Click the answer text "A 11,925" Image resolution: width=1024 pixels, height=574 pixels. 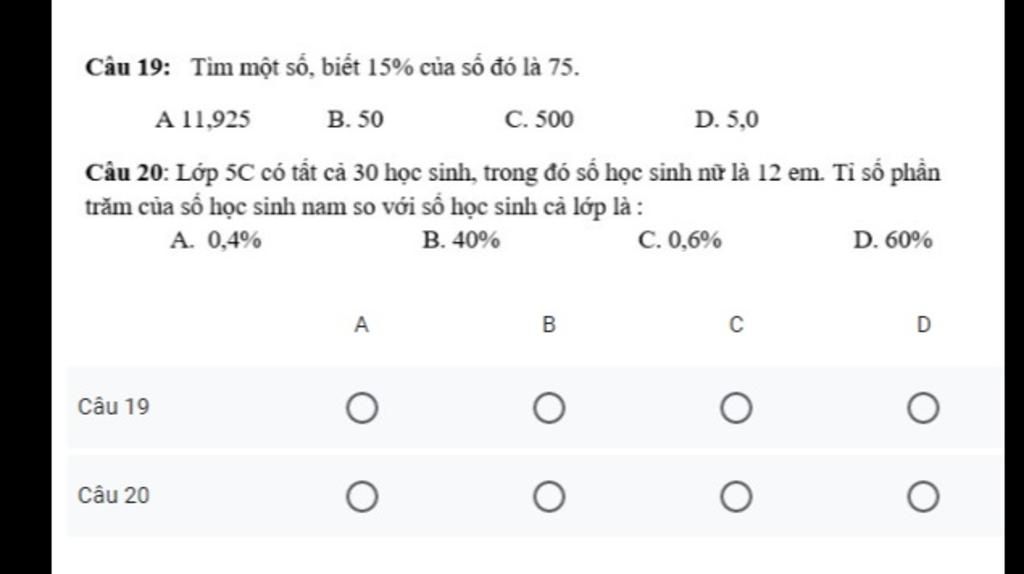pos(203,121)
